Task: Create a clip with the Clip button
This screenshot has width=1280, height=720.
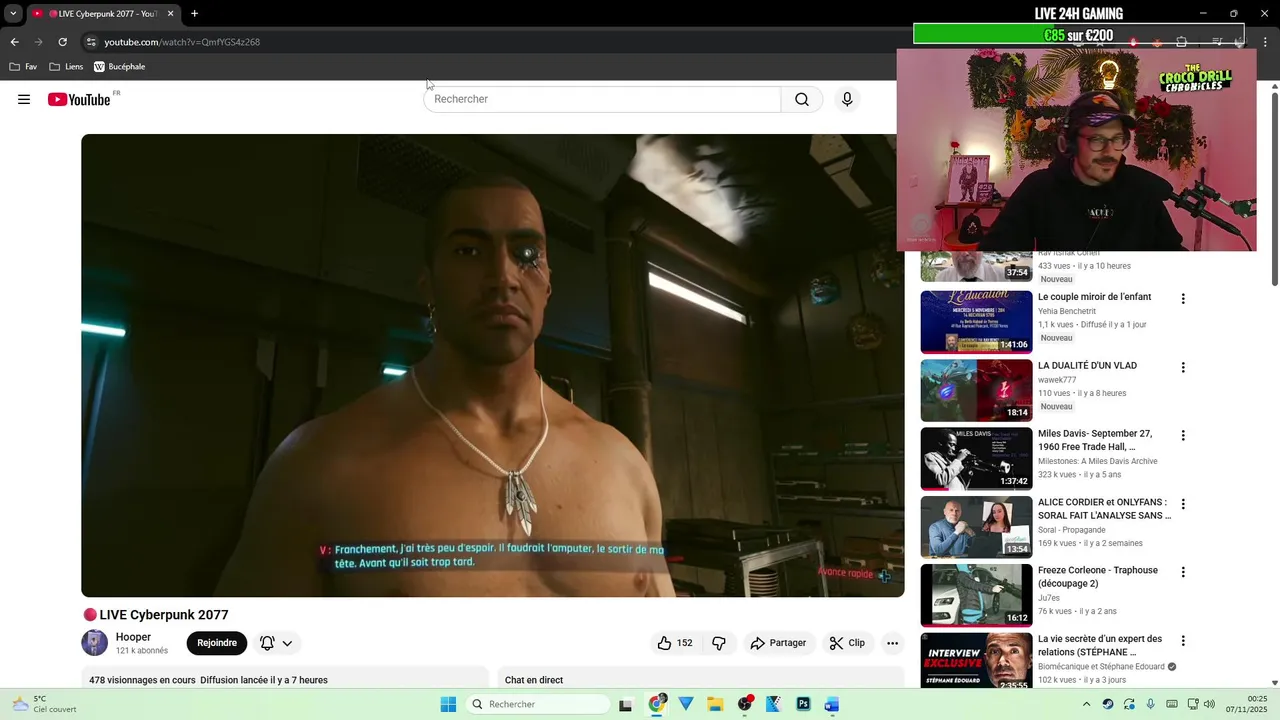Action: tap(847, 643)
